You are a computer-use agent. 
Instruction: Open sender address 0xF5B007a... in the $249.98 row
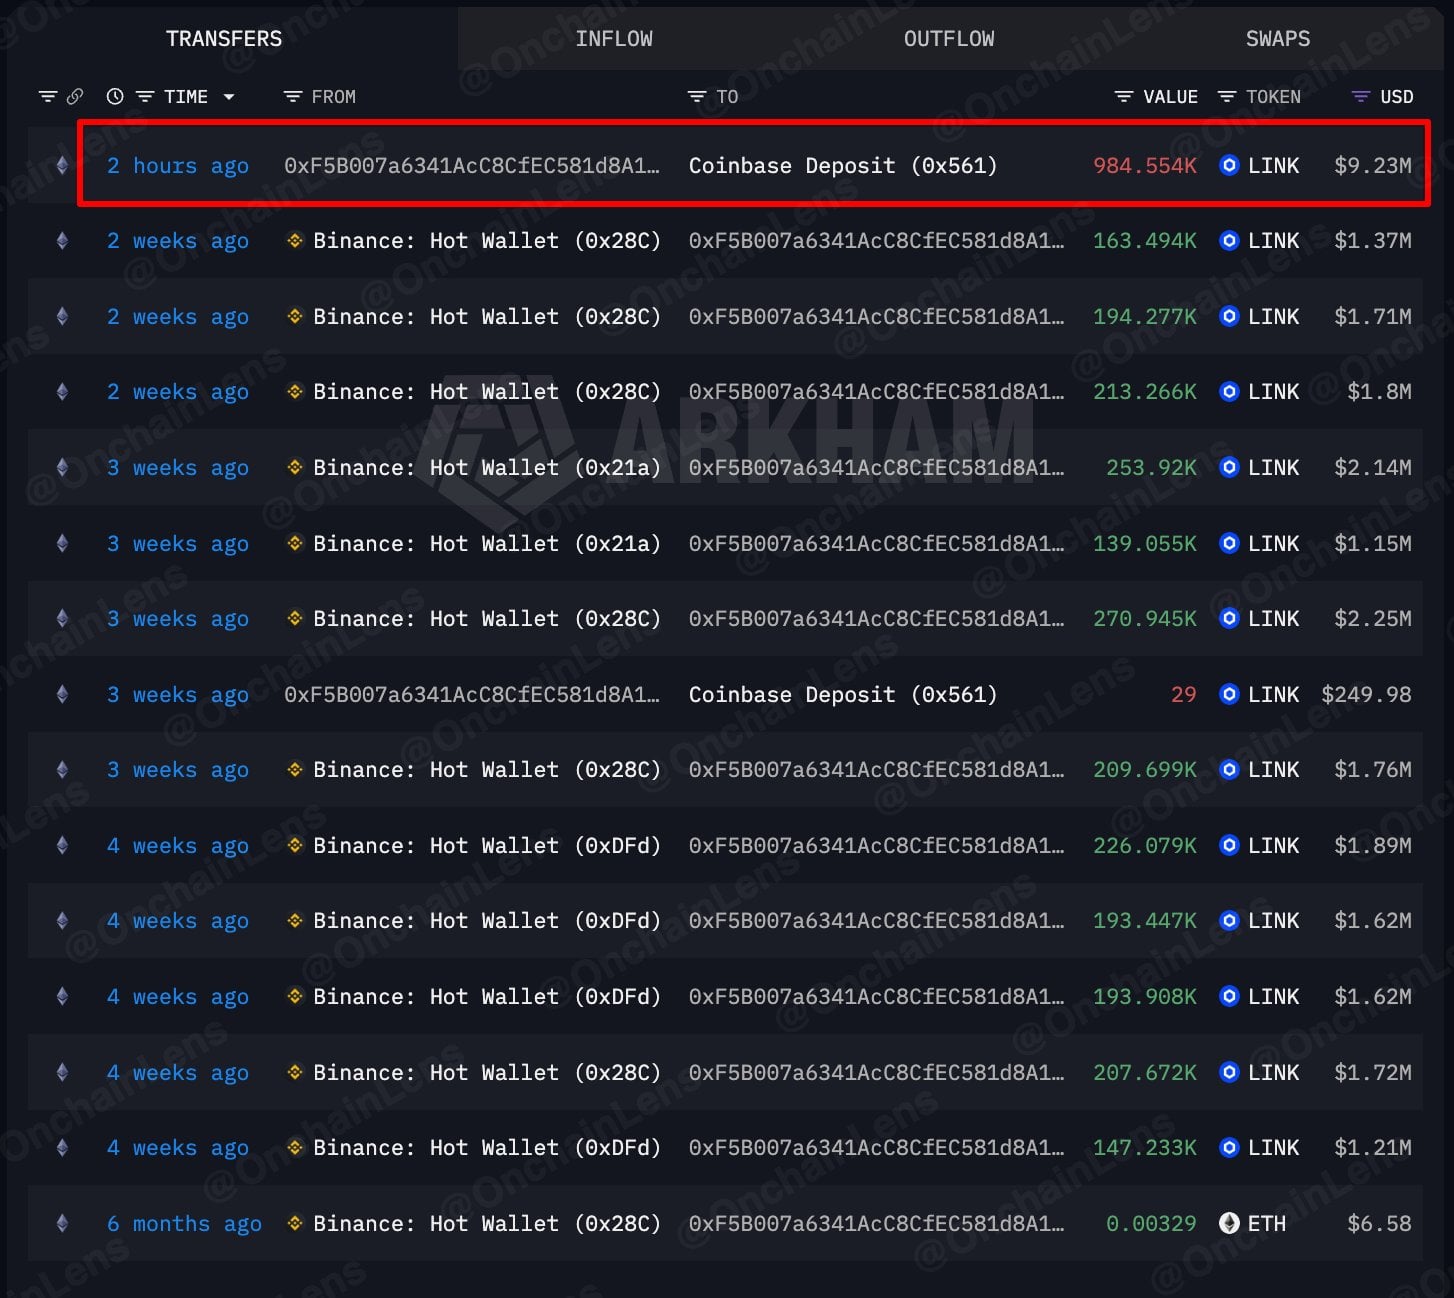(x=472, y=695)
